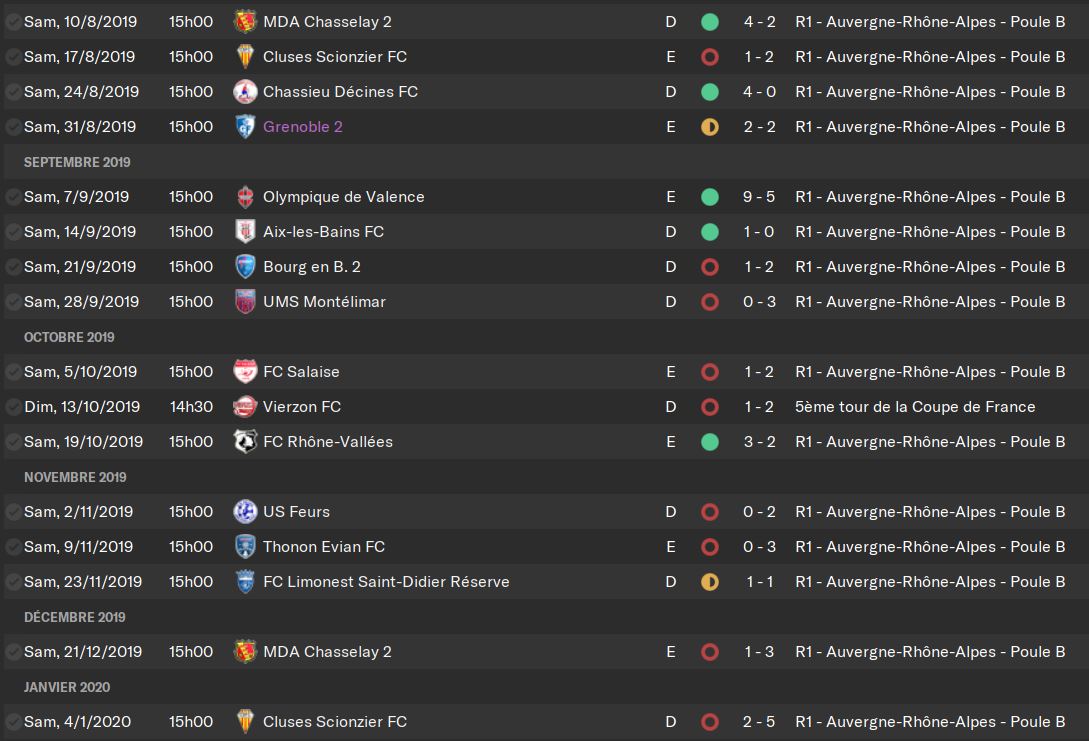1089x741 pixels.
Task: Click the yellow draw indicator for Grenoble 2 match
Action: tap(710, 126)
